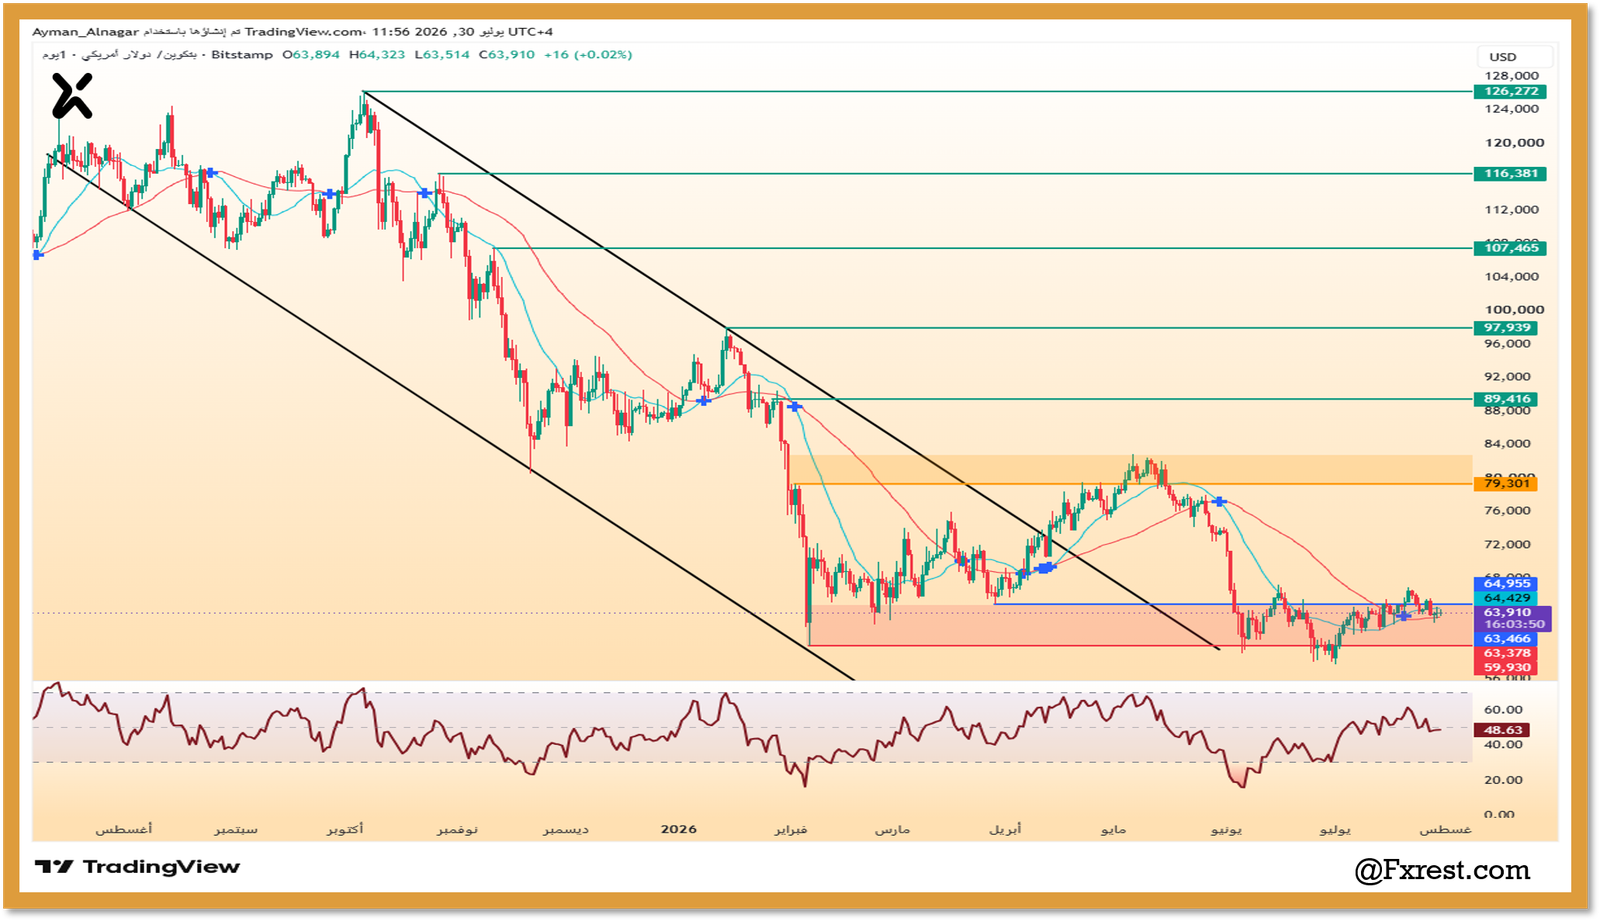Click the 89,416 green price label
Screen dimensions: 1600x921
tap(1506, 399)
